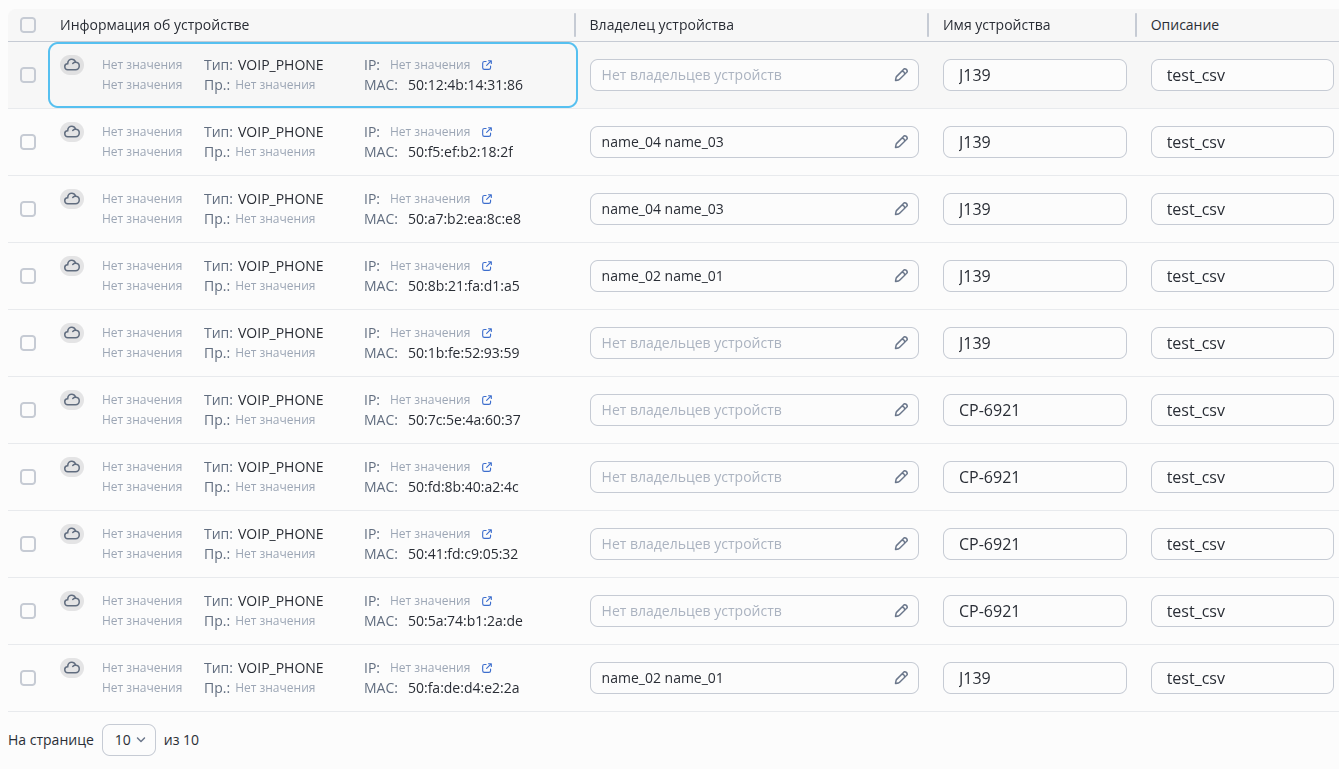
Task: Open IP external link for MAC 50:f5:ef:b2:18:2f
Action: click(x=487, y=132)
